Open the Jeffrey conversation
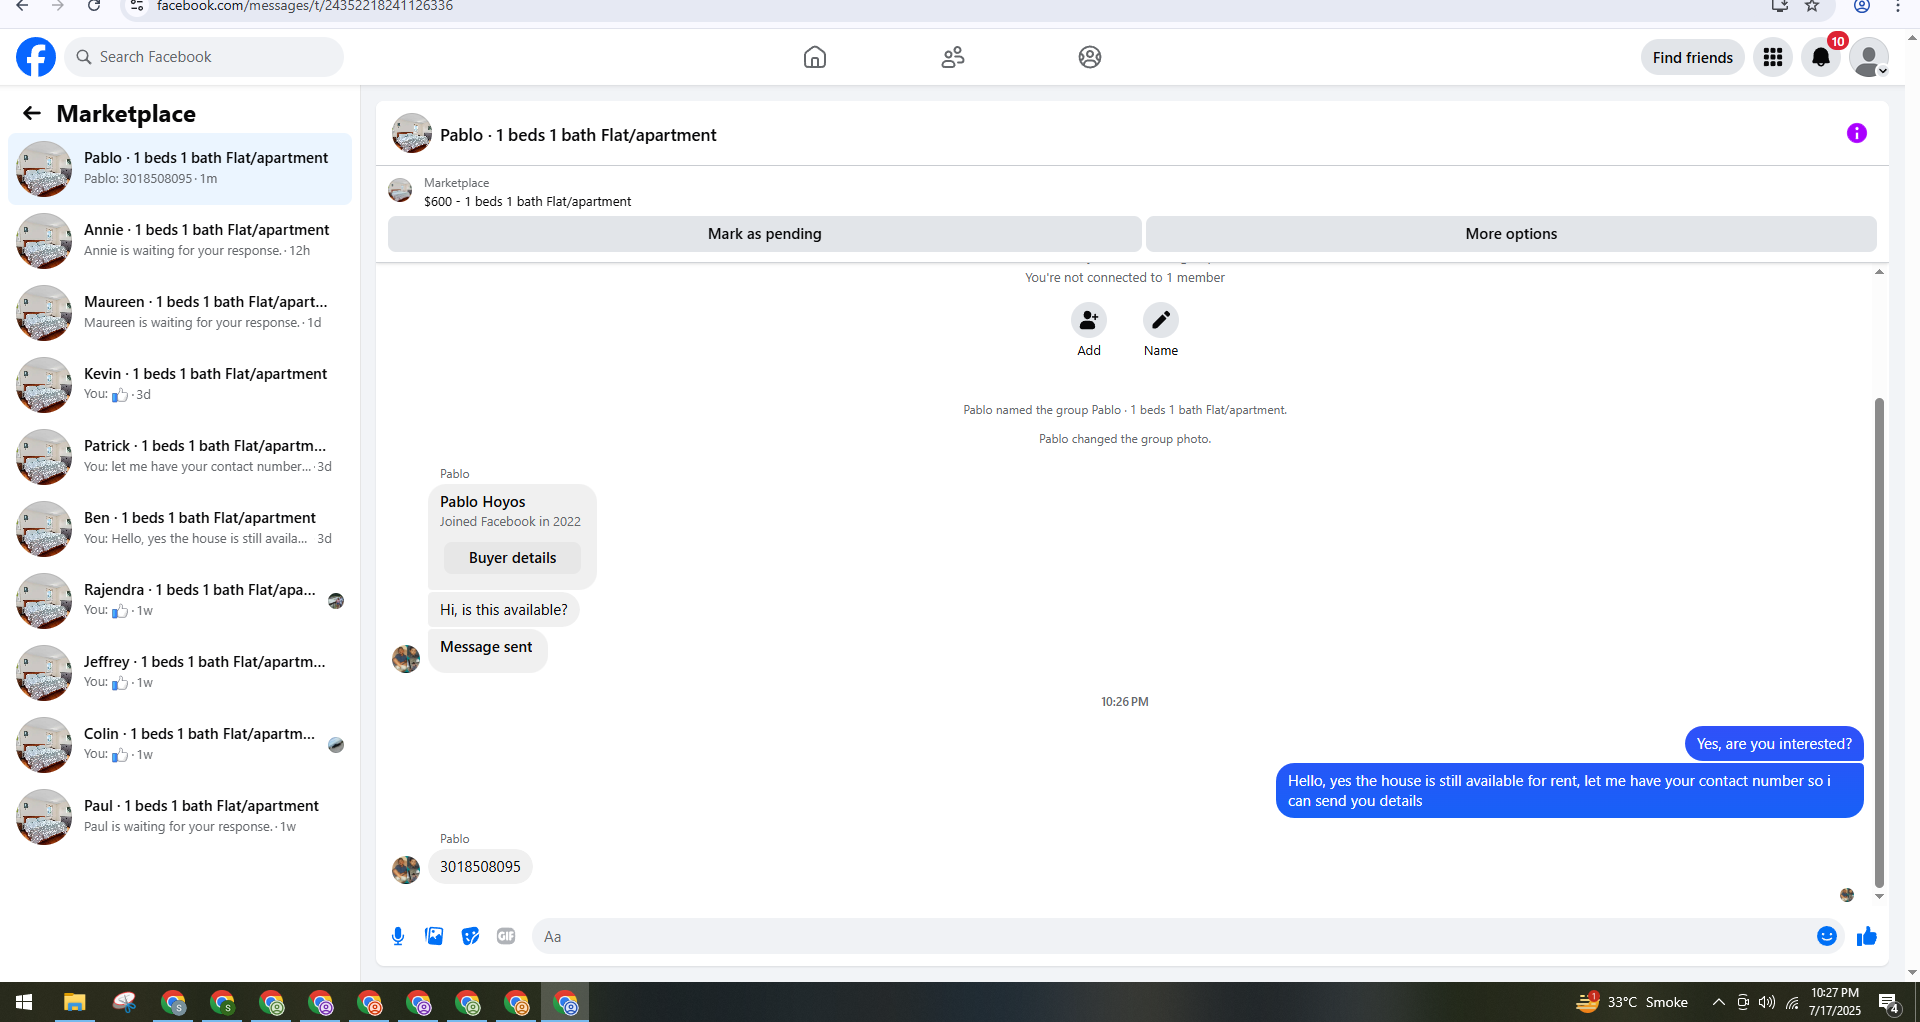 [180, 673]
